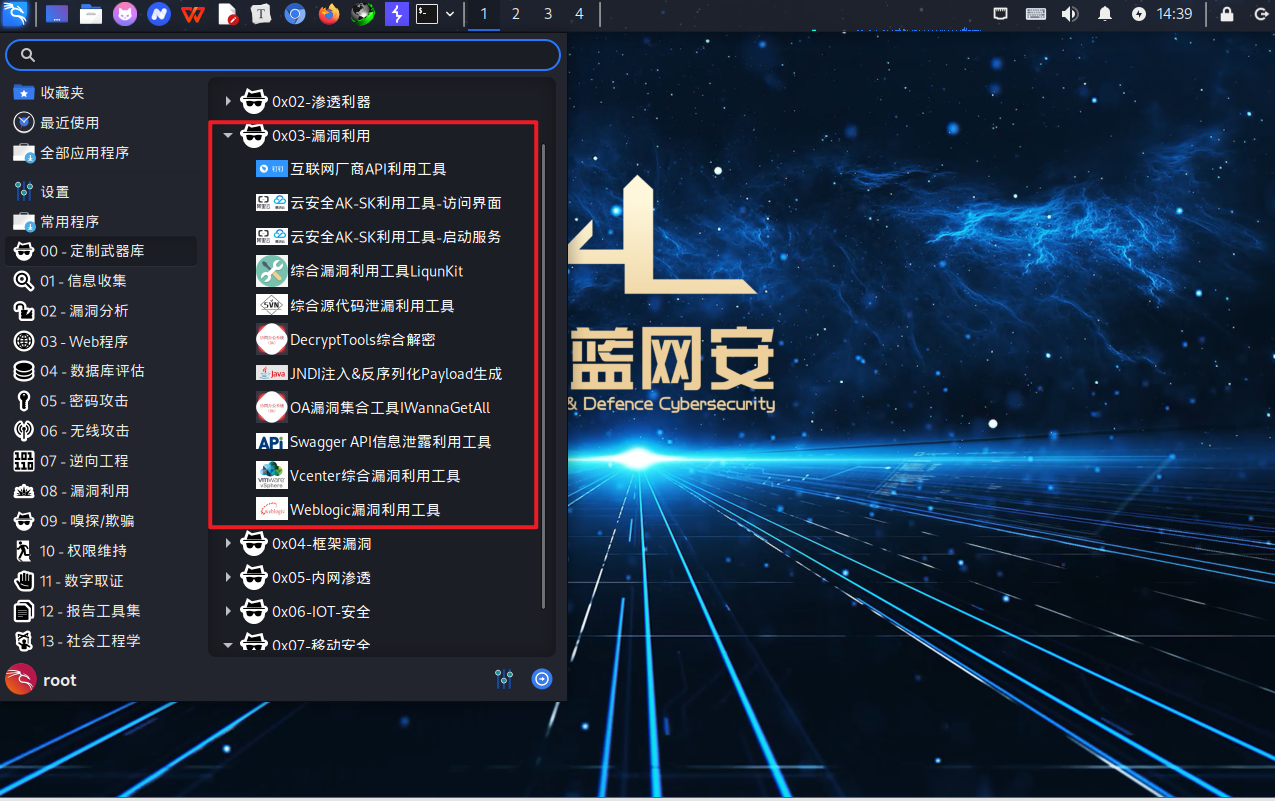Lock the screen with padlock icon
The image size is (1275, 801).
click(x=1227, y=14)
